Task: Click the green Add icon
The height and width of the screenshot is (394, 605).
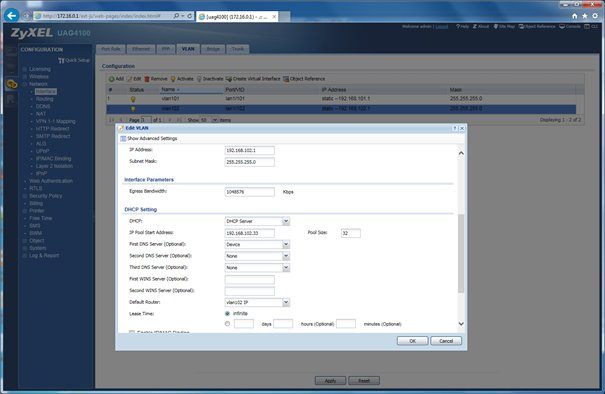Action: tap(112, 79)
